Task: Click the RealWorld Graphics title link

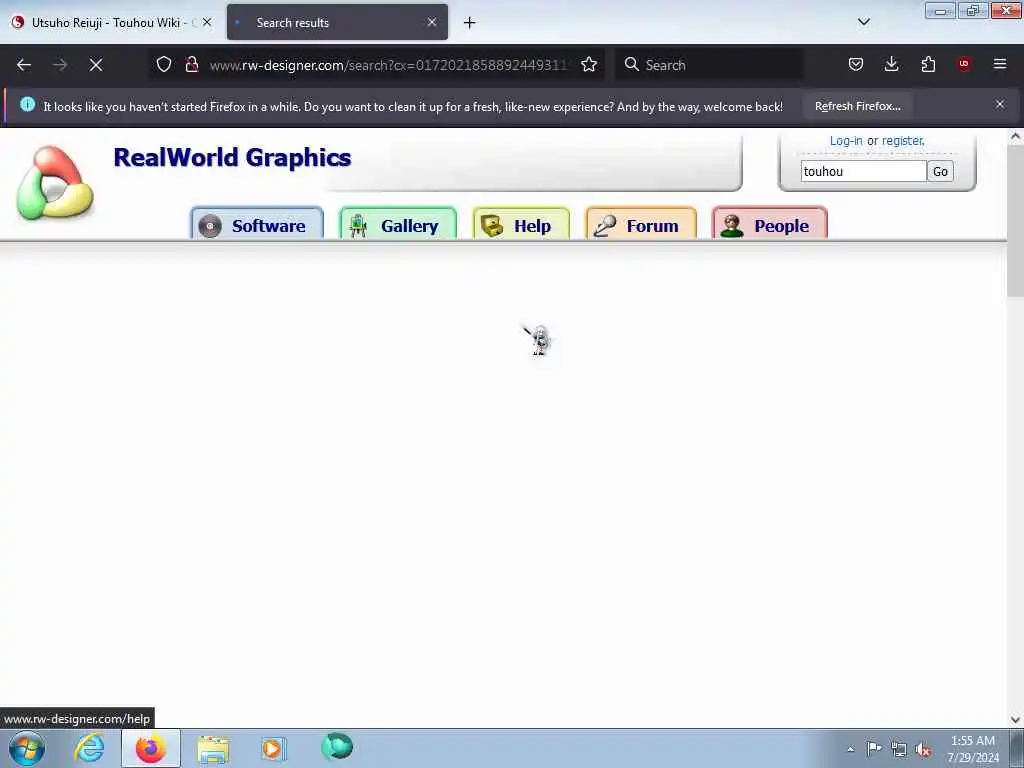Action: (x=232, y=157)
